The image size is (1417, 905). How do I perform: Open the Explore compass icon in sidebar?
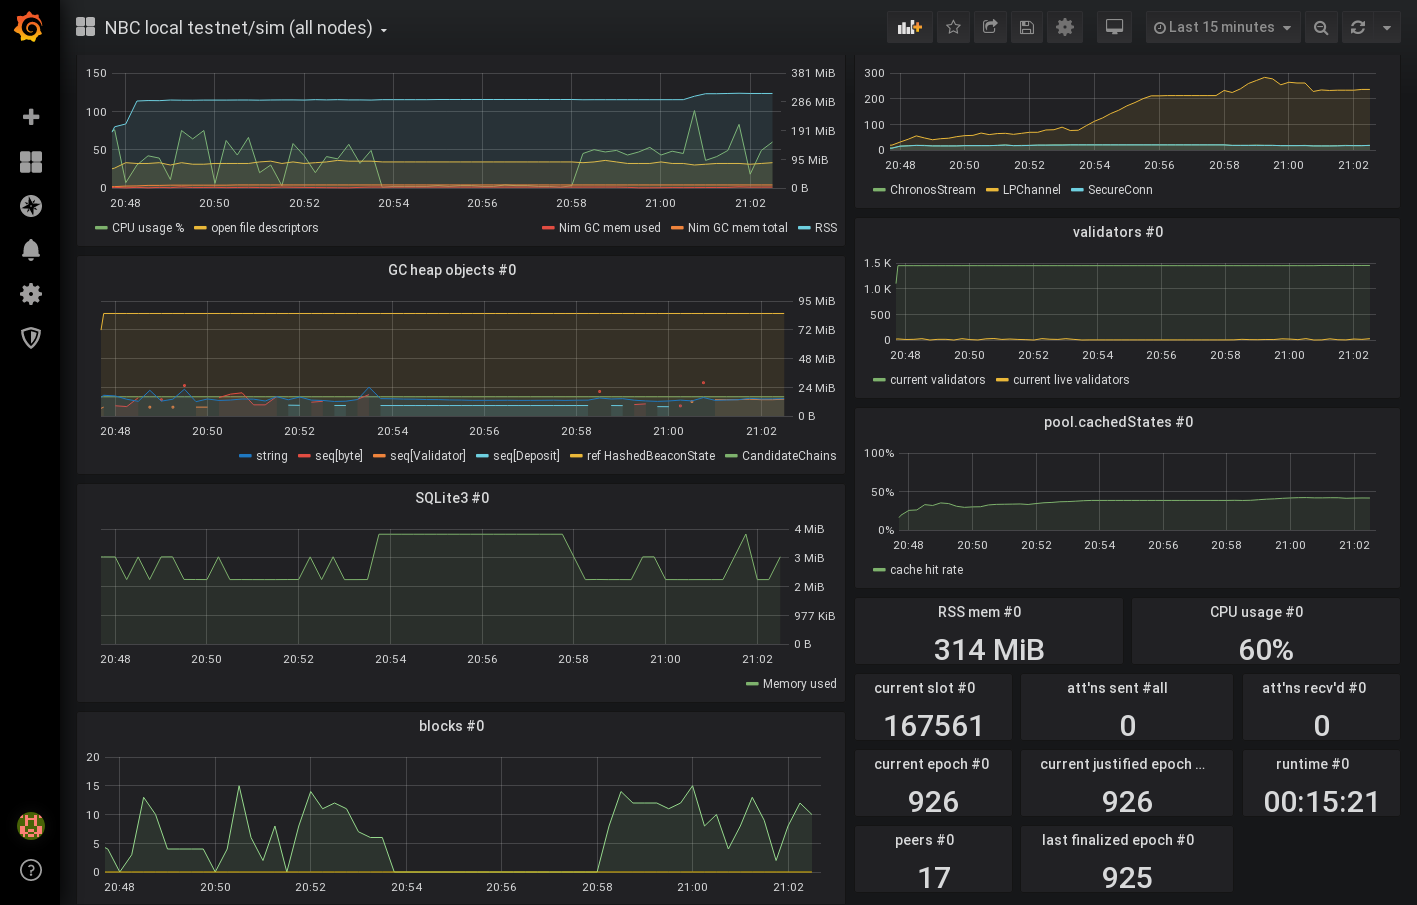[x=31, y=206]
